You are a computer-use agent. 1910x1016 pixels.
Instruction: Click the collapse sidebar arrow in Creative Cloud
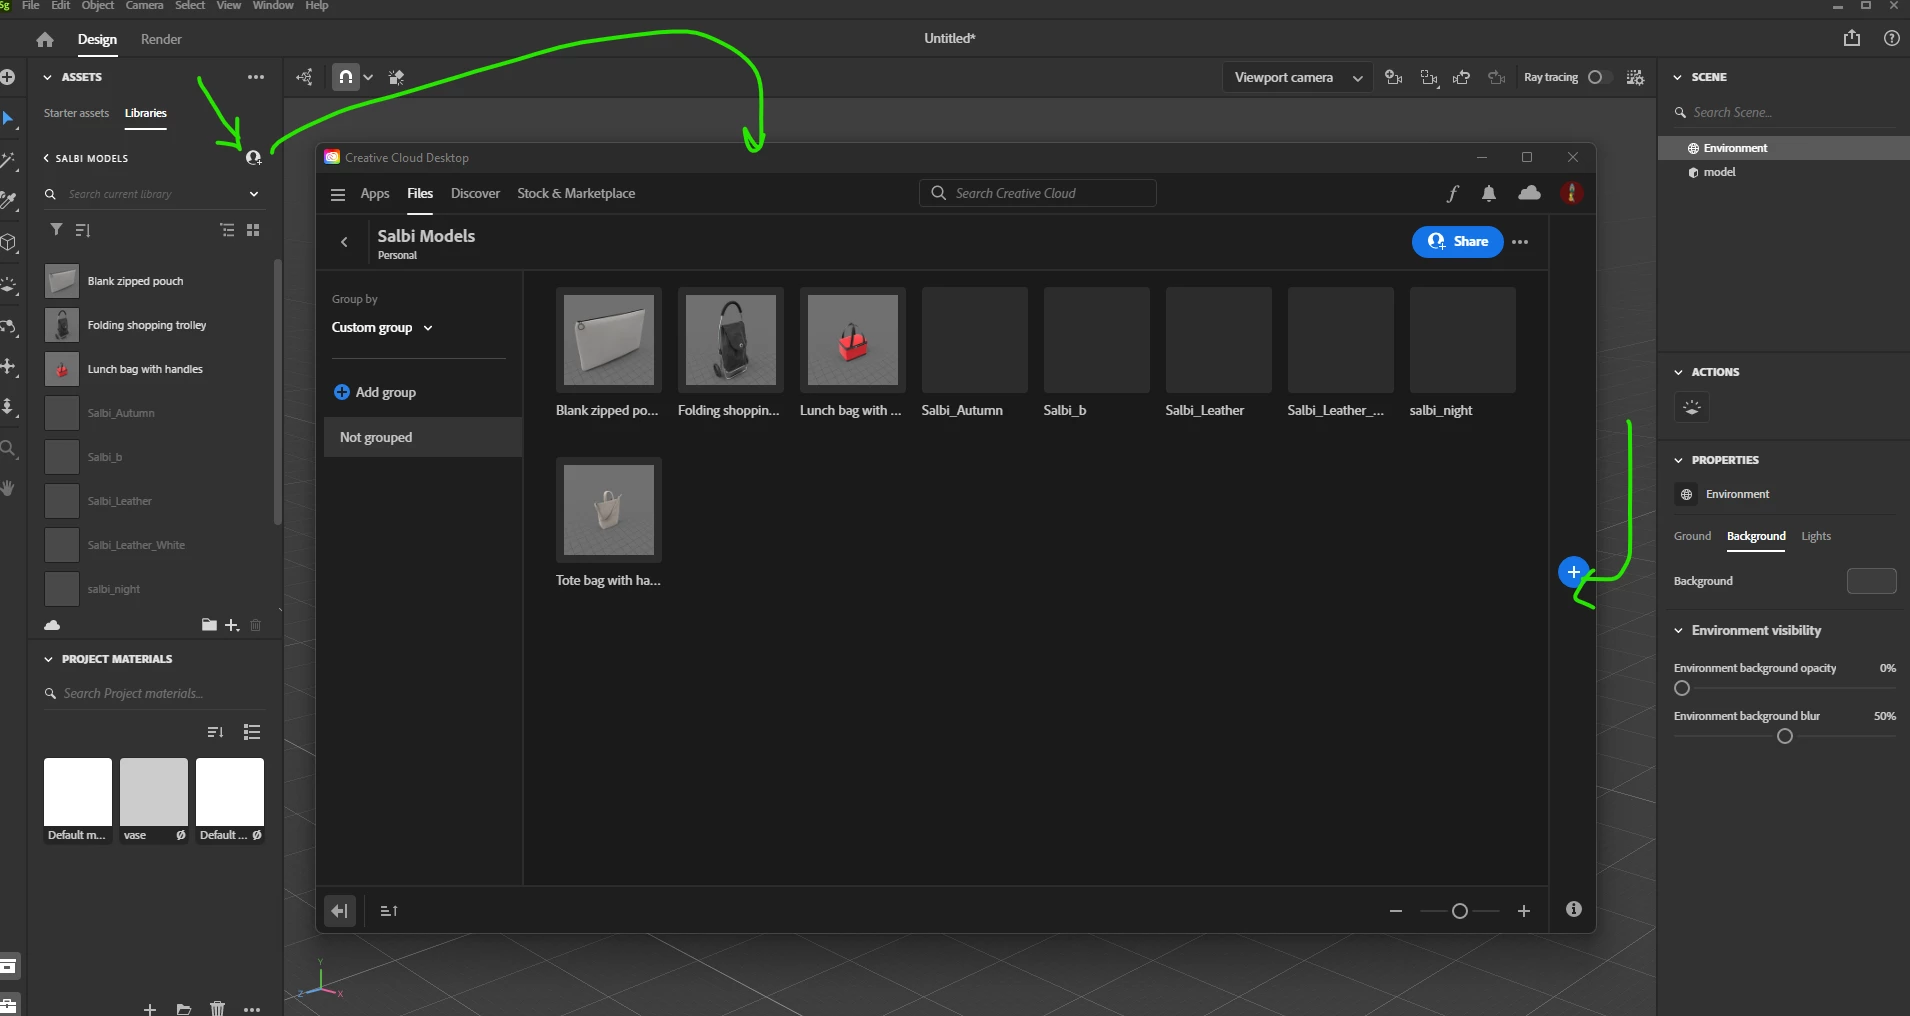(x=340, y=911)
